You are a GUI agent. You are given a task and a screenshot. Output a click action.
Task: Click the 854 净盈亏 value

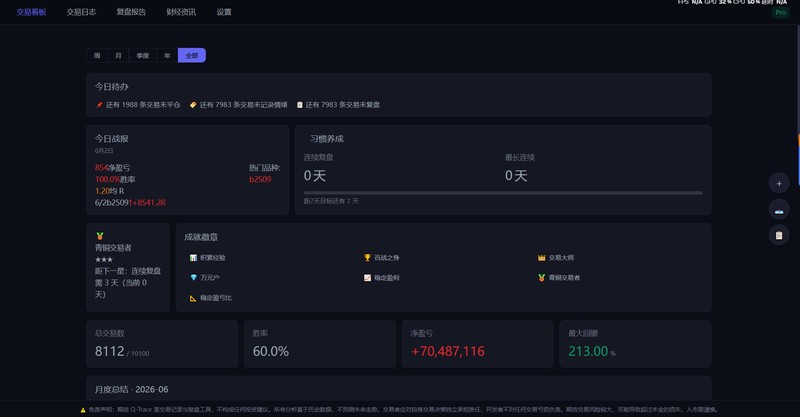(x=112, y=167)
